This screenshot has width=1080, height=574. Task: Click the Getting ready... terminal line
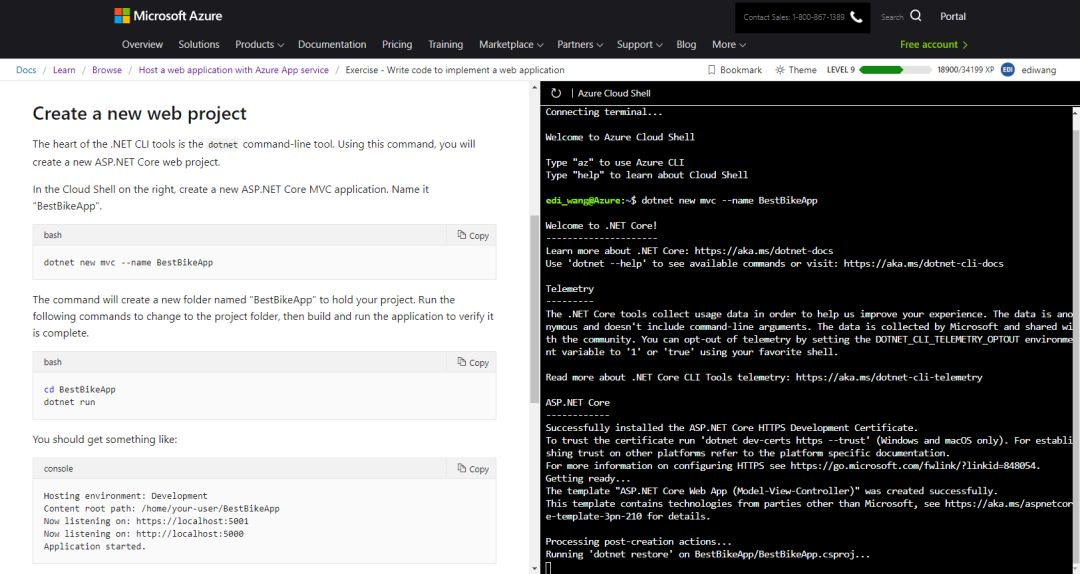(x=588, y=478)
